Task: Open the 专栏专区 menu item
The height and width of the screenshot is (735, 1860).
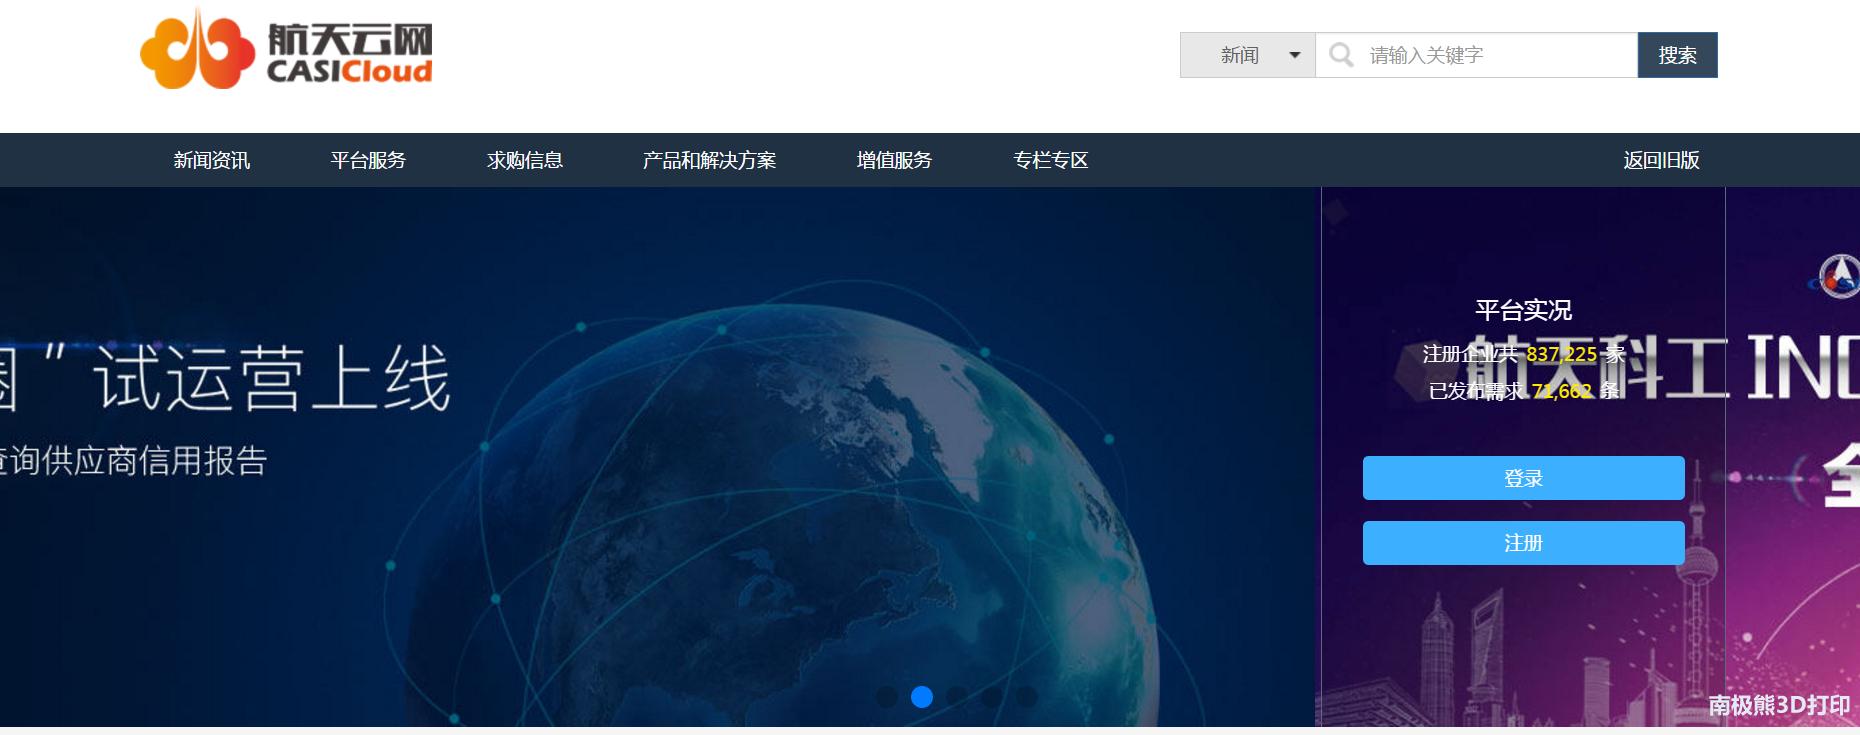Action: pyautogui.click(x=1051, y=160)
